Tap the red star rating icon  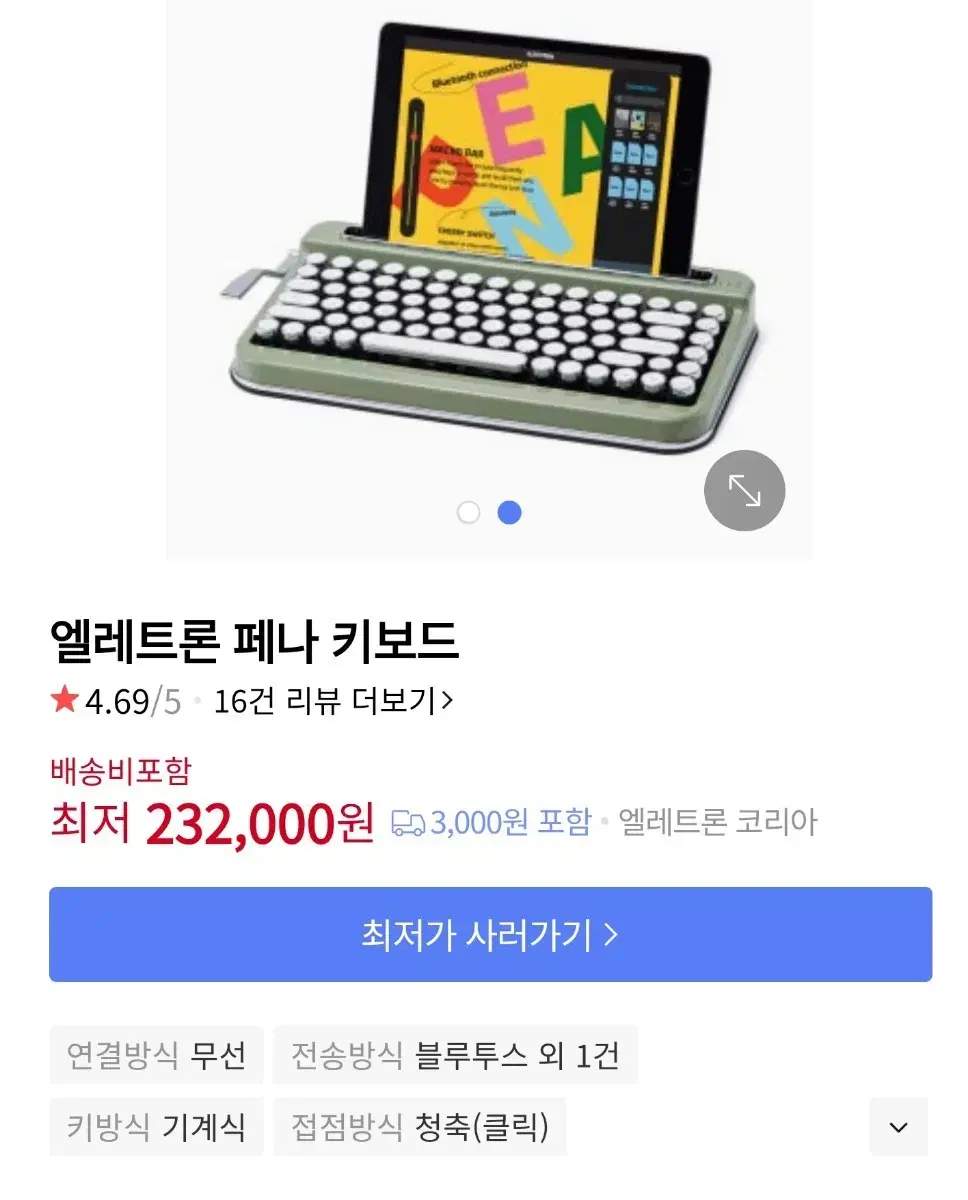tap(65, 700)
